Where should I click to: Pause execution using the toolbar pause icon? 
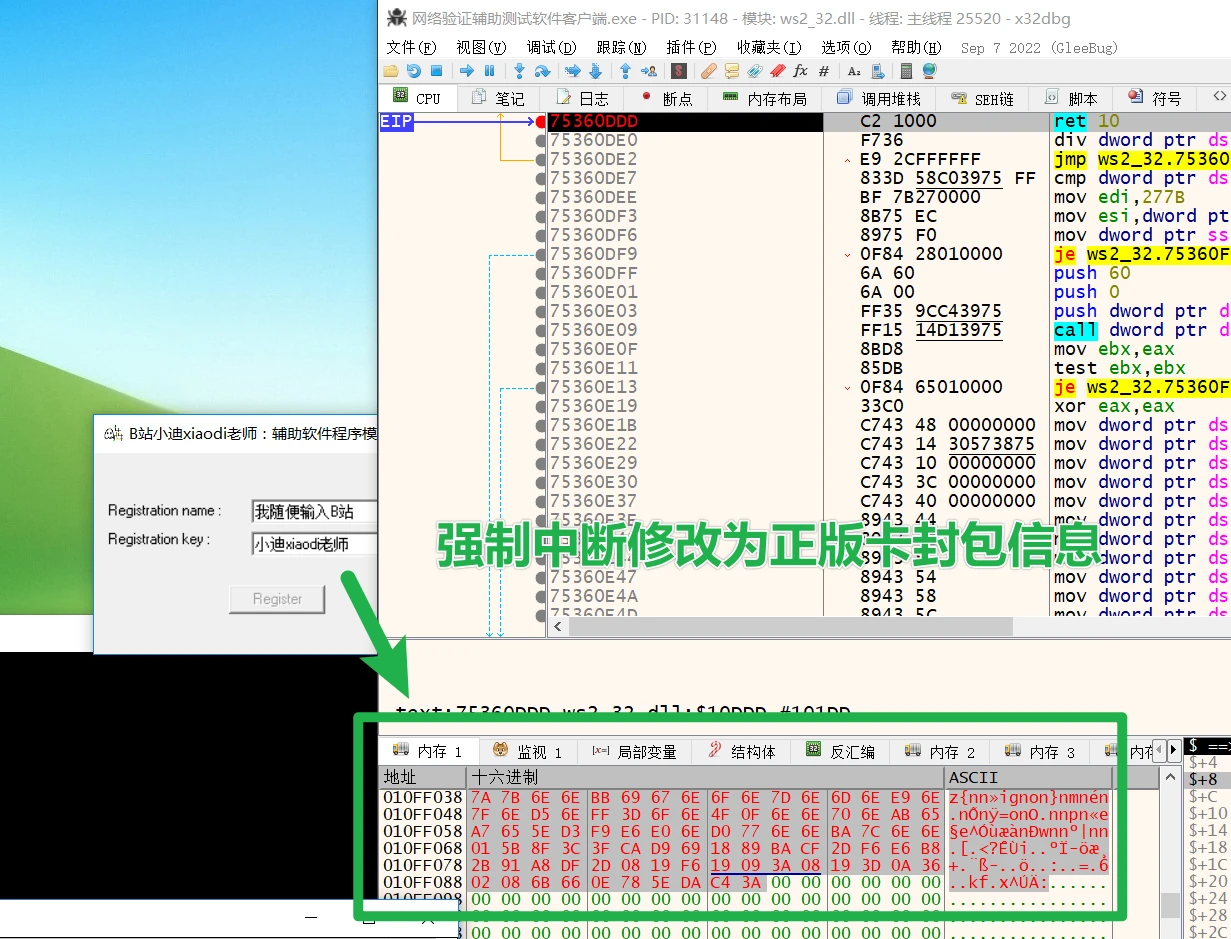click(489, 71)
